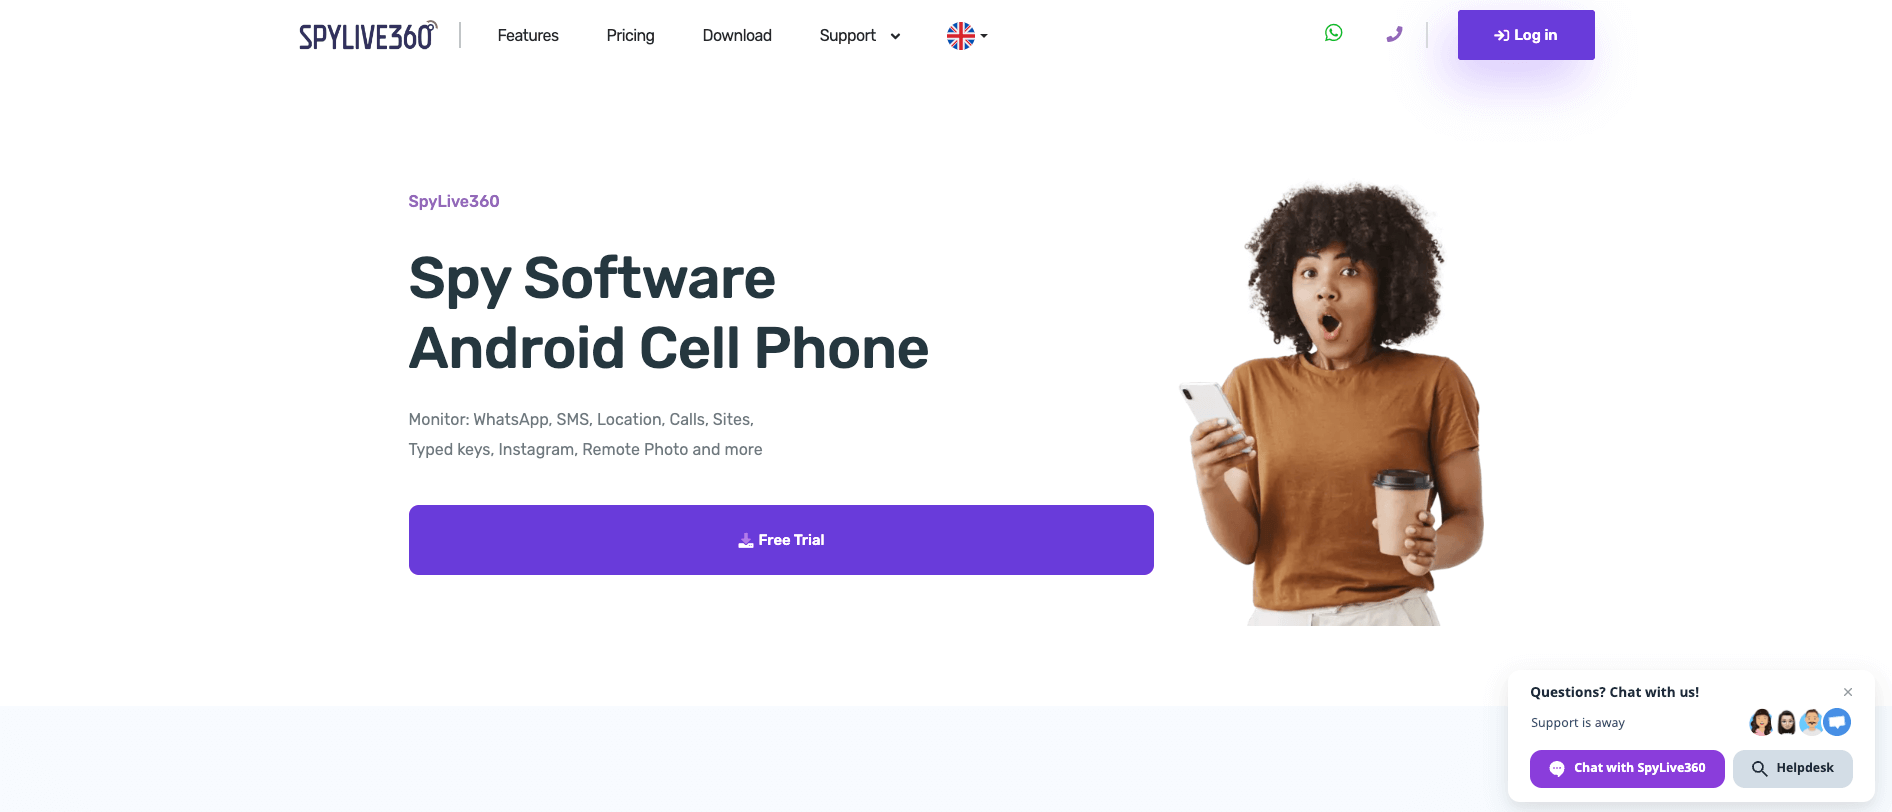Start the Free Trial button

click(x=781, y=540)
